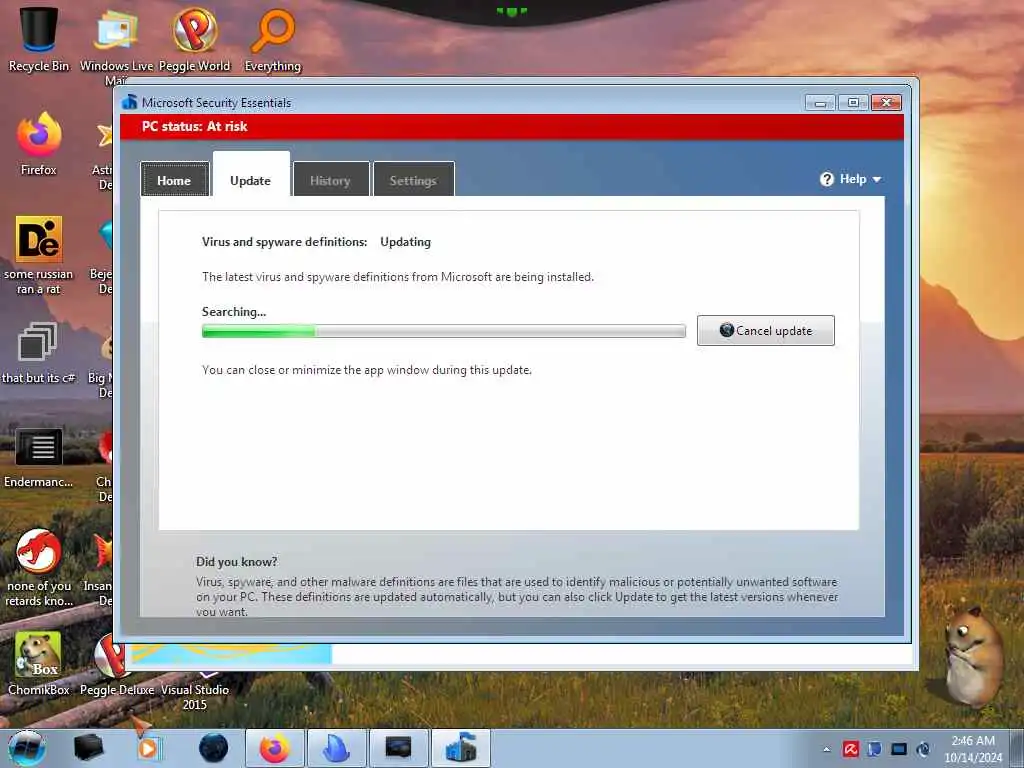Maximize the Microsoft Security Essentials window

[853, 103]
